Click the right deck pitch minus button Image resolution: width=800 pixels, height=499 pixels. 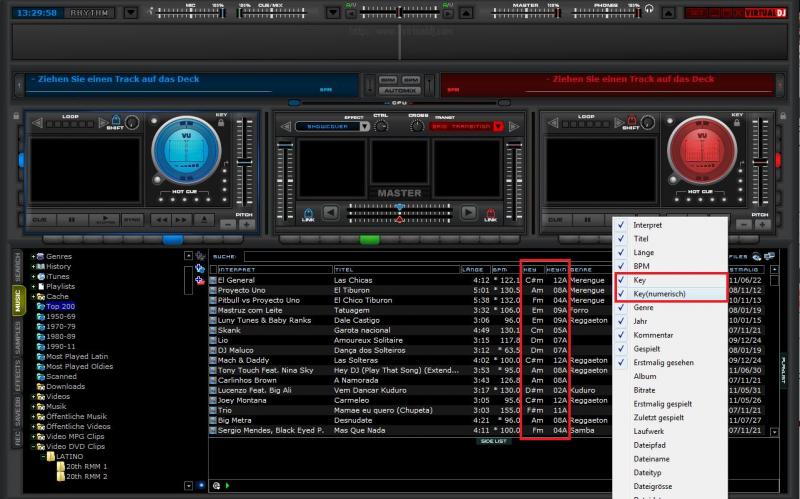(x=744, y=224)
